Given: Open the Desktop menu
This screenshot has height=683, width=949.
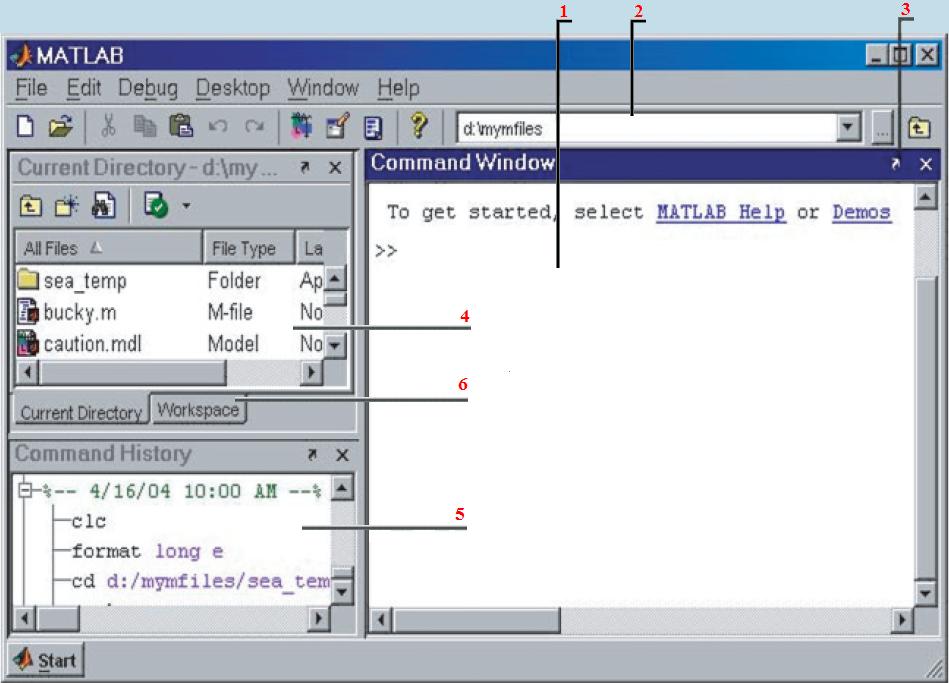Looking at the screenshot, I should tap(232, 88).
